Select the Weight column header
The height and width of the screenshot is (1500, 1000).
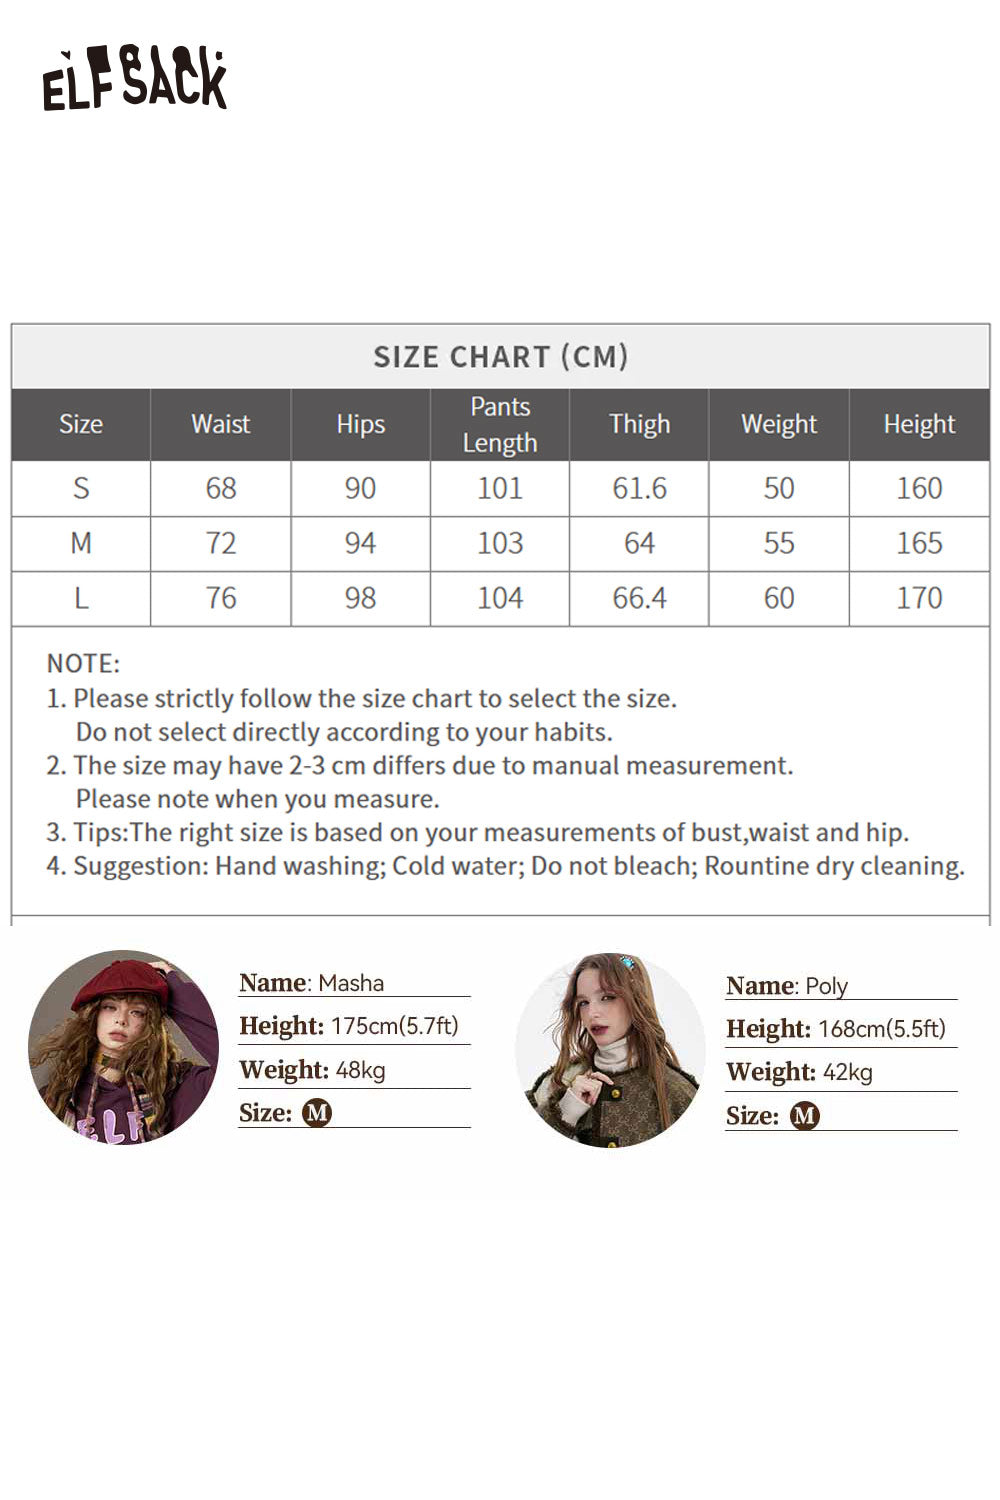click(779, 424)
